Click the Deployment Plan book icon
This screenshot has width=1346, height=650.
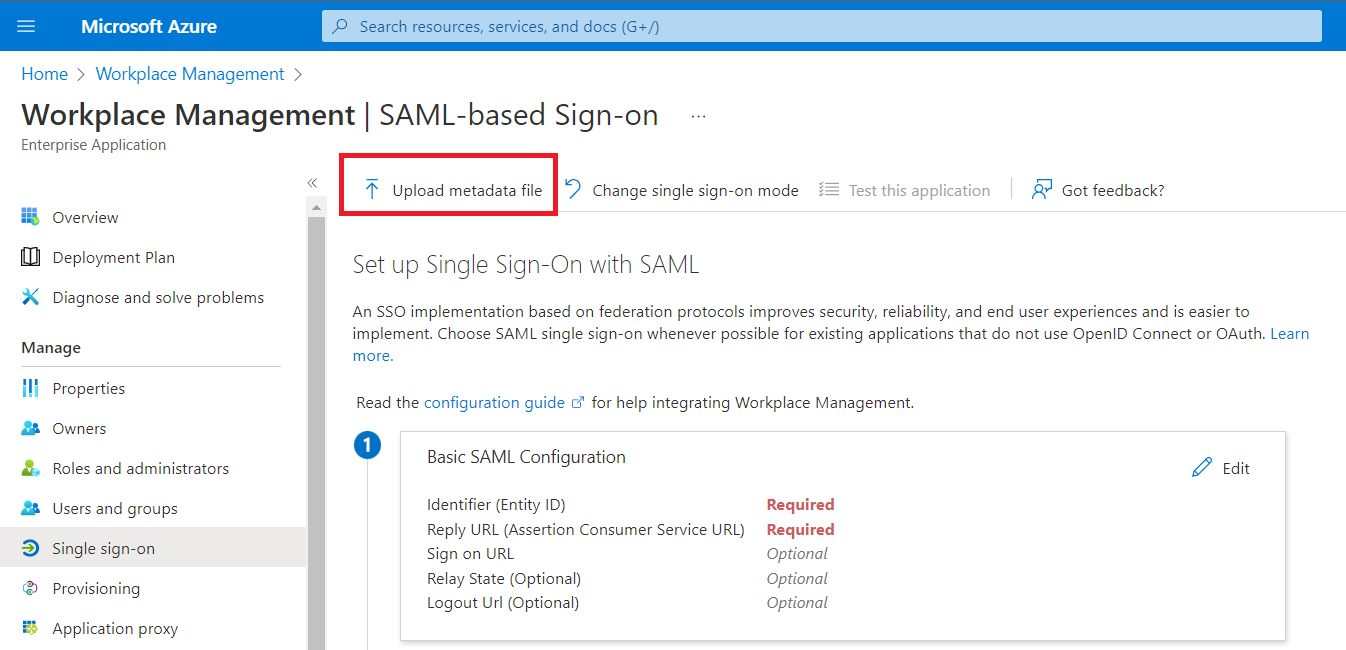[30, 257]
